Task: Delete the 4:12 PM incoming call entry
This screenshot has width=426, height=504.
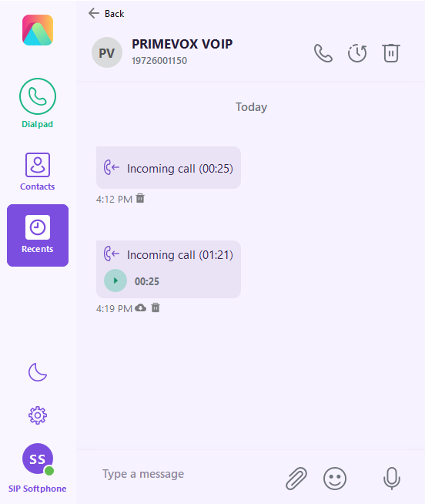Action: click(140, 198)
